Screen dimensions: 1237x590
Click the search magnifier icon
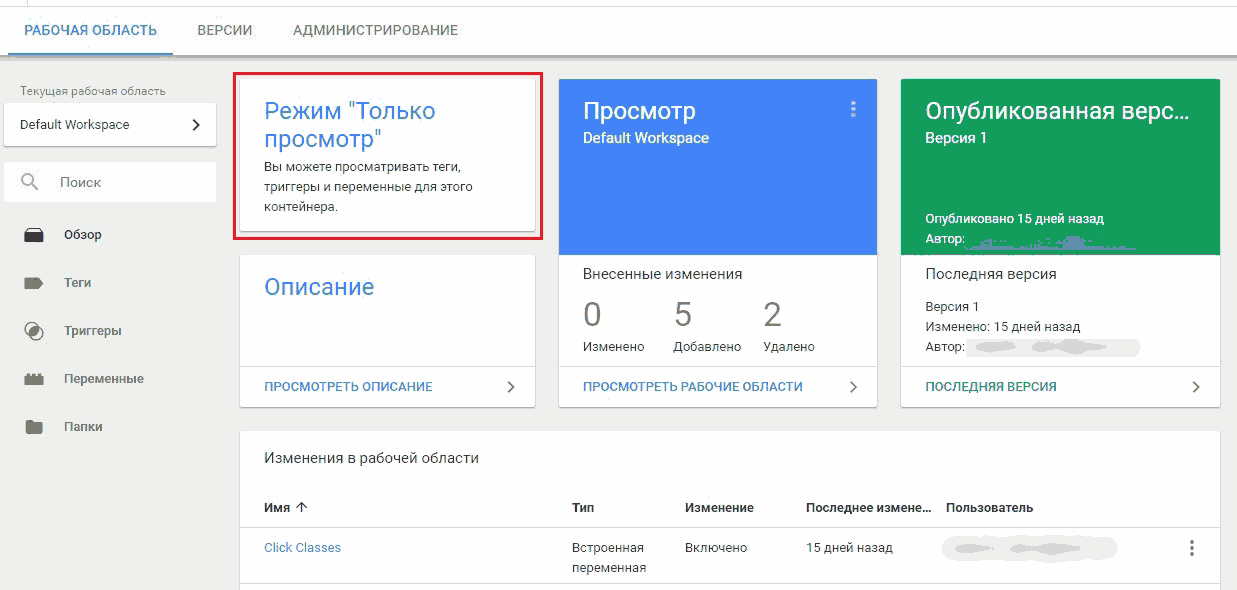point(30,183)
